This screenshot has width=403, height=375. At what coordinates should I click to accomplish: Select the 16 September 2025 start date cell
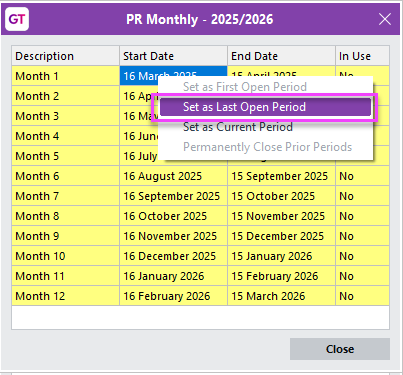173,196
